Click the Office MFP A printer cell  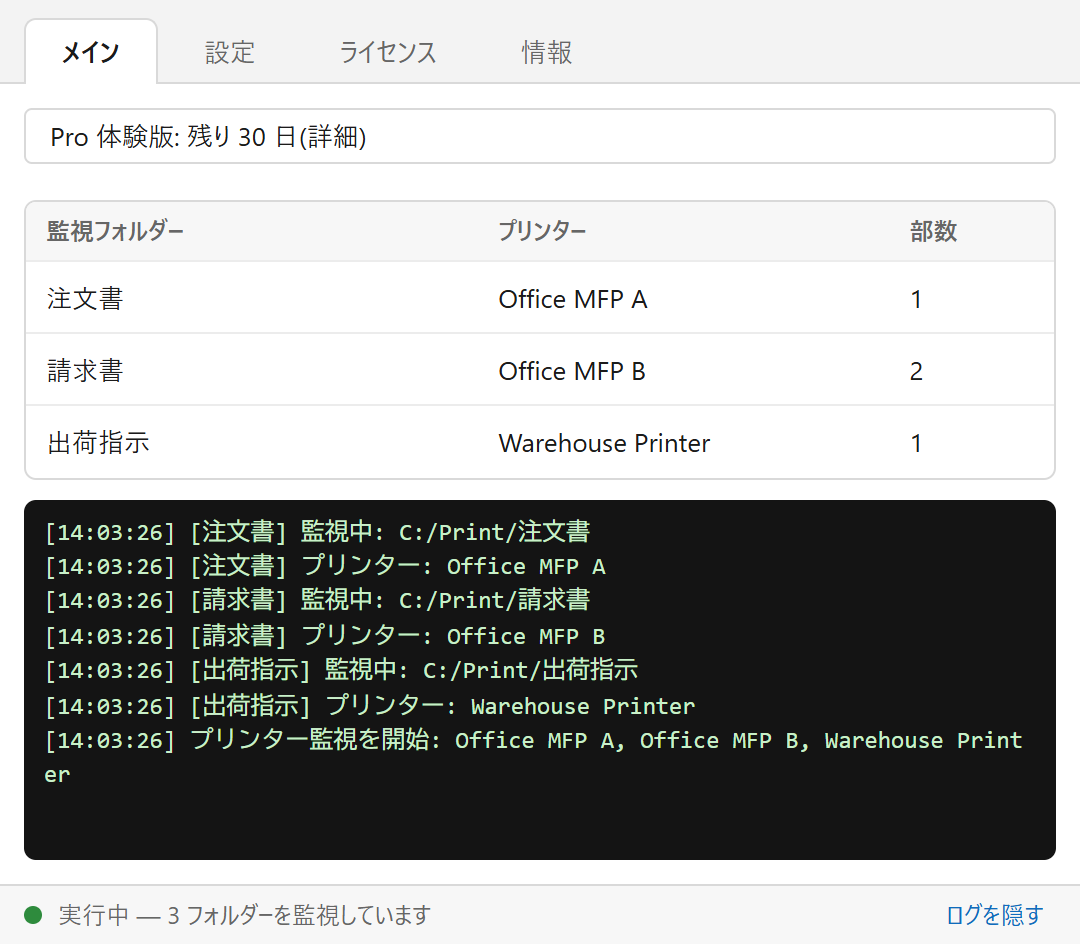tap(573, 299)
